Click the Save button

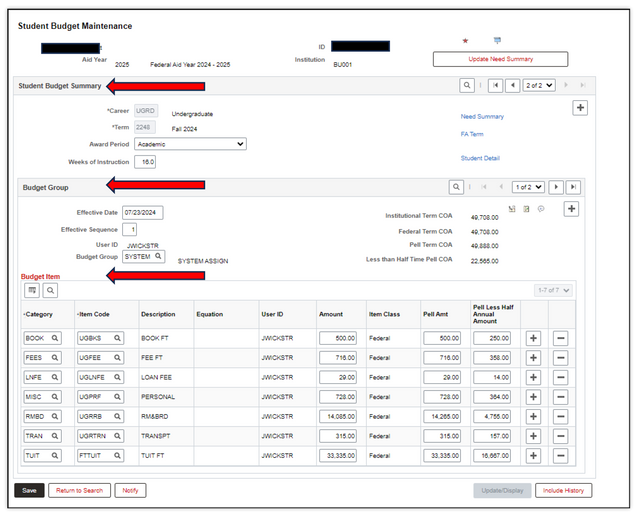[29, 490]
